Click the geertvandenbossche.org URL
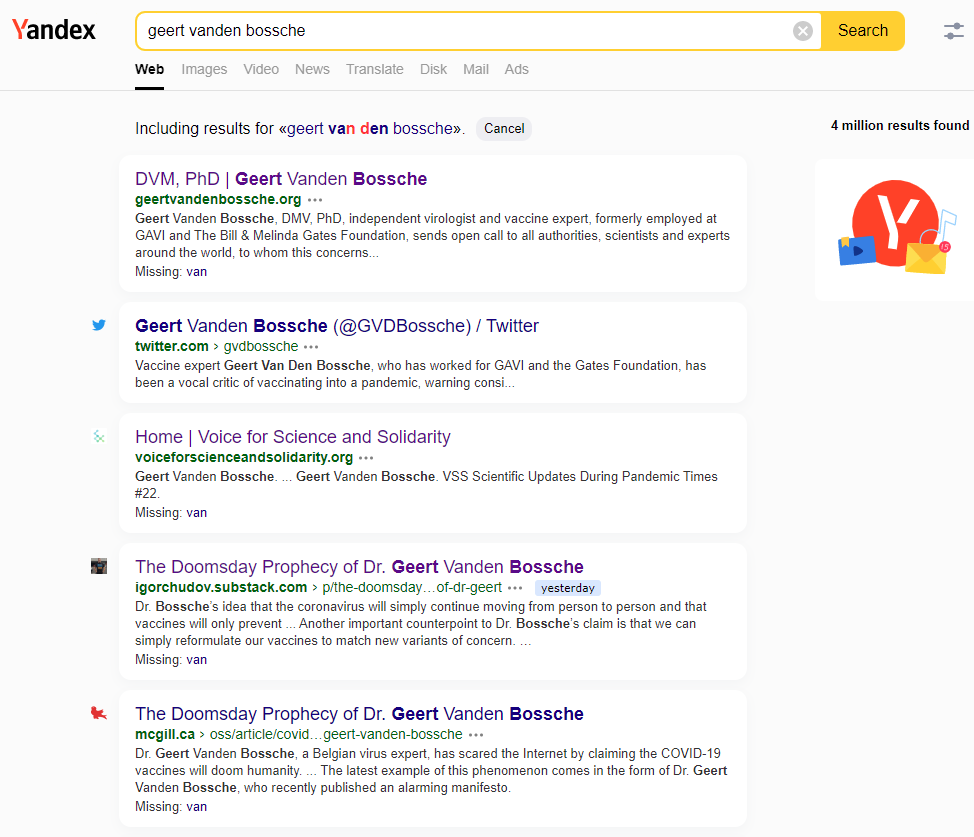 click(218, 199)
